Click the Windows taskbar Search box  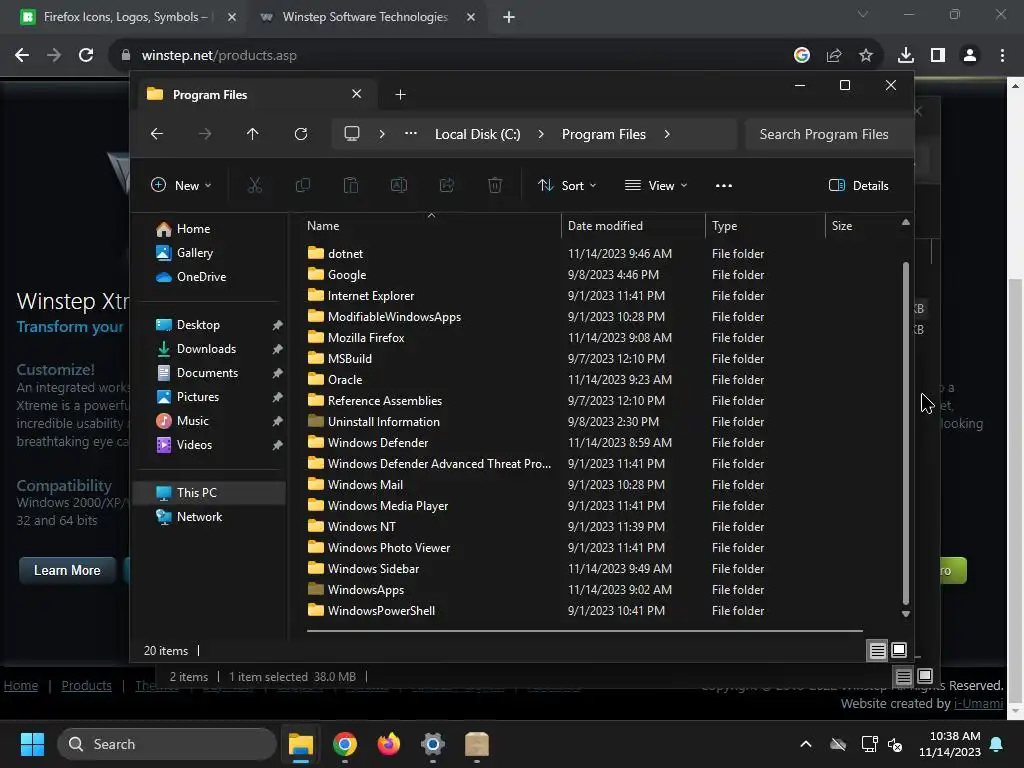[167, 744]
